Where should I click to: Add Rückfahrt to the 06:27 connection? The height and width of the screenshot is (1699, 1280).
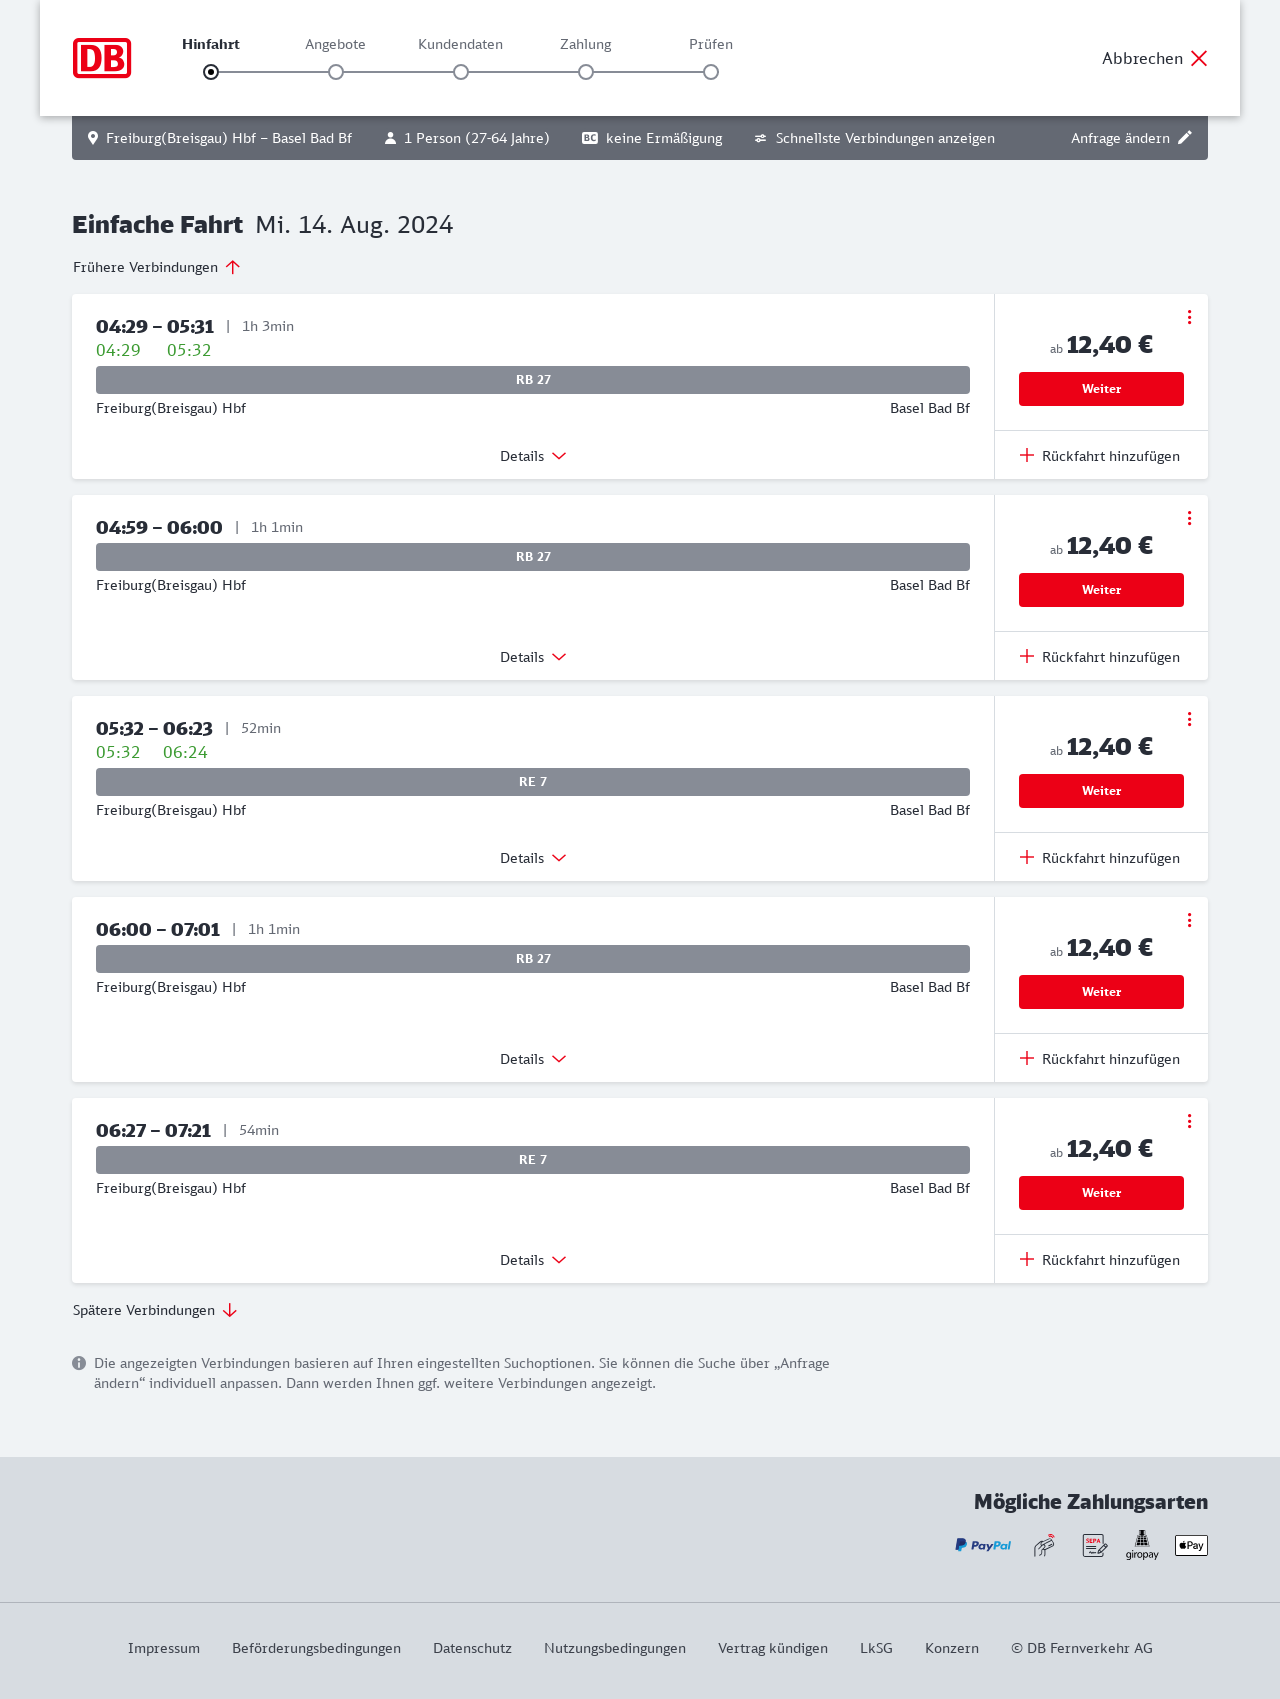click(x=1100, y=1260)
